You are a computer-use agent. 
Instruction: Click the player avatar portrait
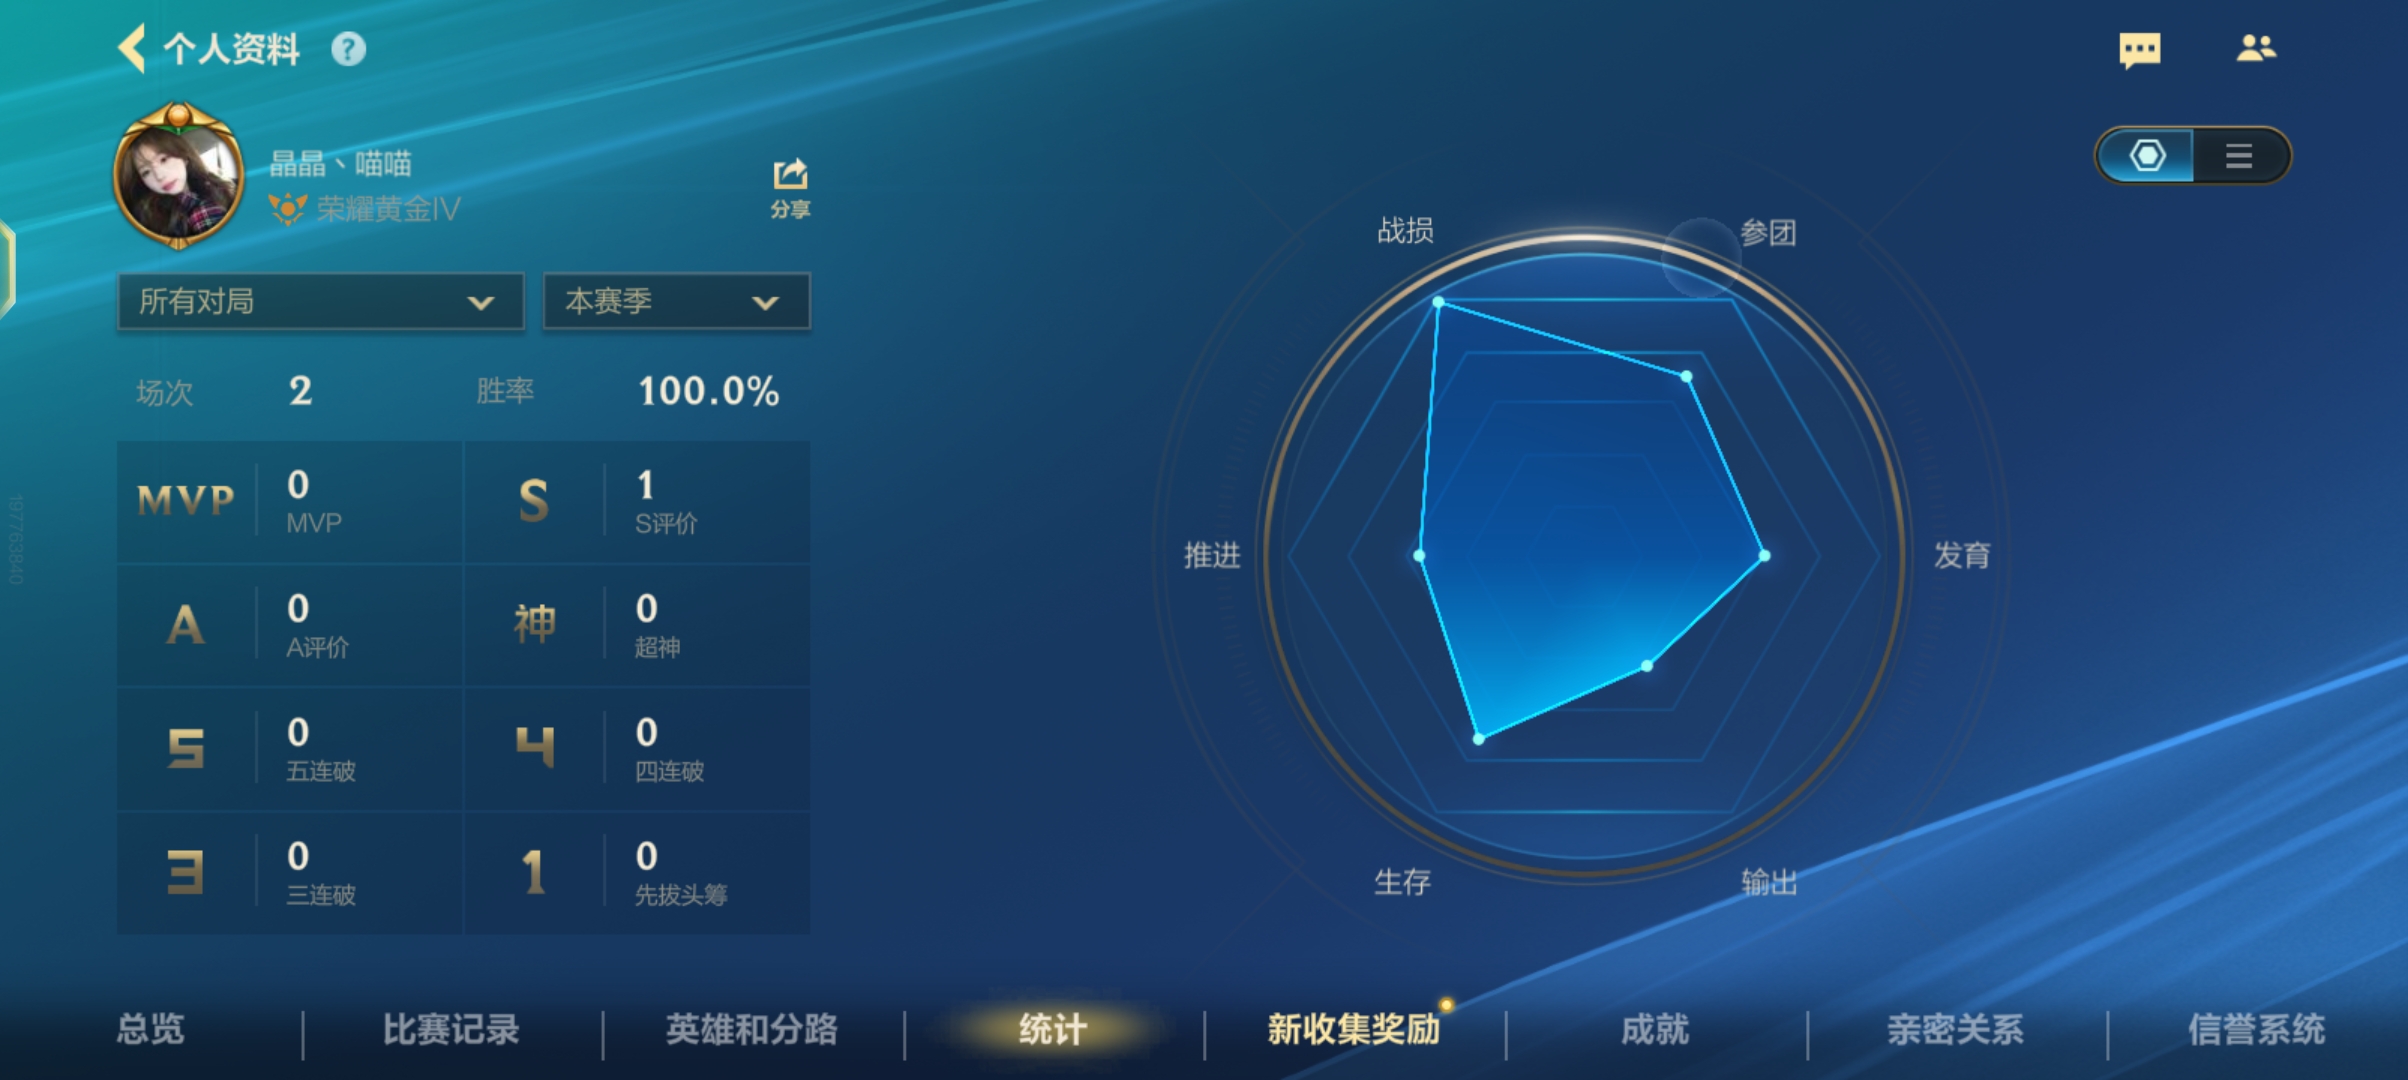[x=178, y=176]
